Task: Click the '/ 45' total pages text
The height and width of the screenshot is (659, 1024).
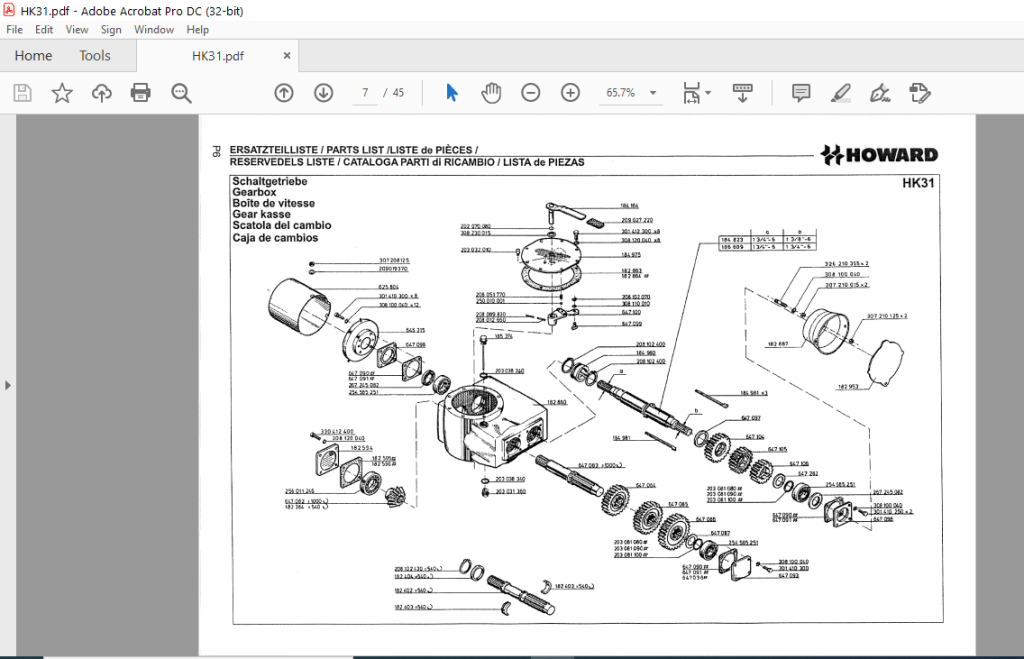Action: 394,93
